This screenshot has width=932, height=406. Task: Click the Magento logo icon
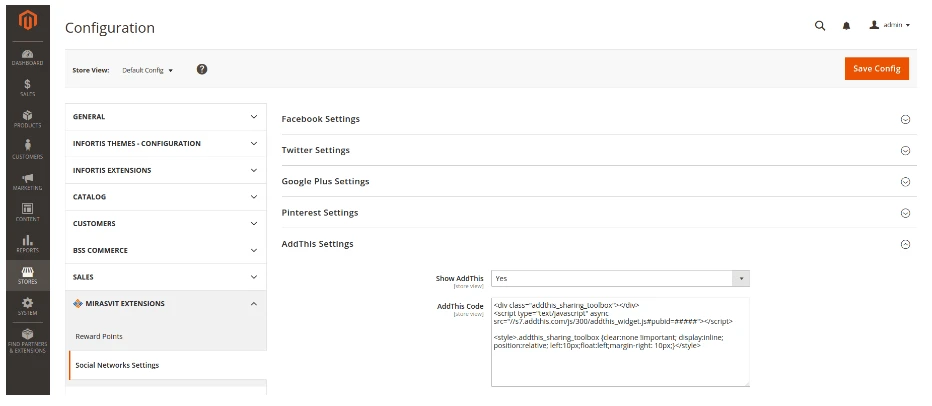pyautogui.click(x=27, y=18)
